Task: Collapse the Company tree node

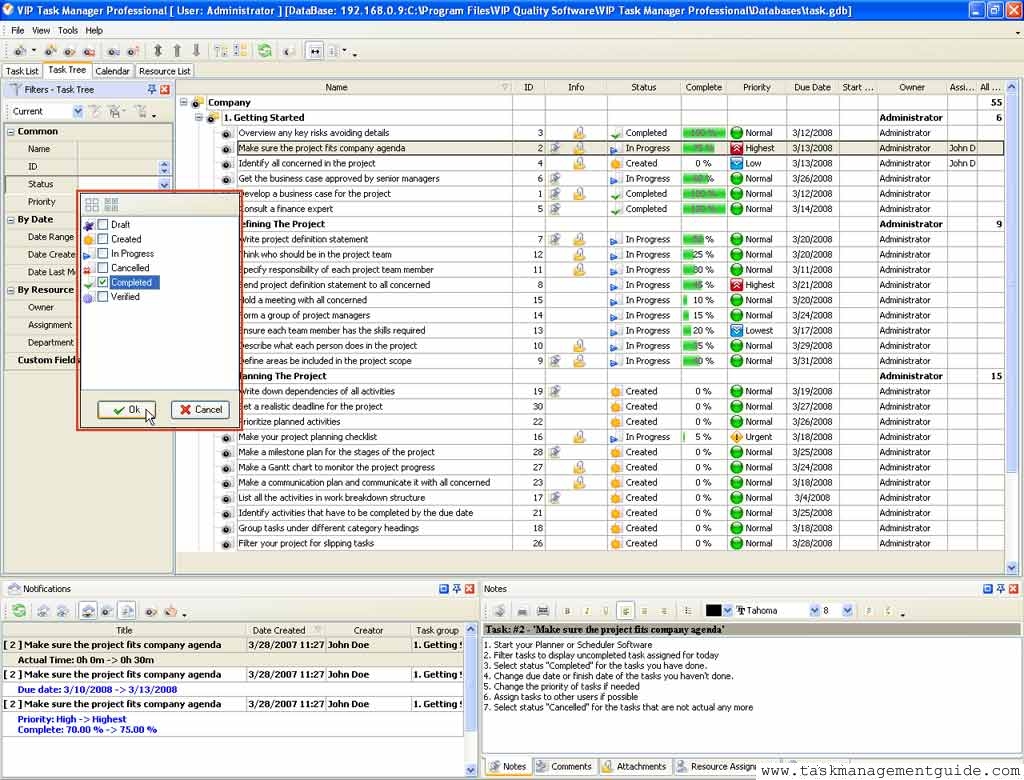Action: 184,103
